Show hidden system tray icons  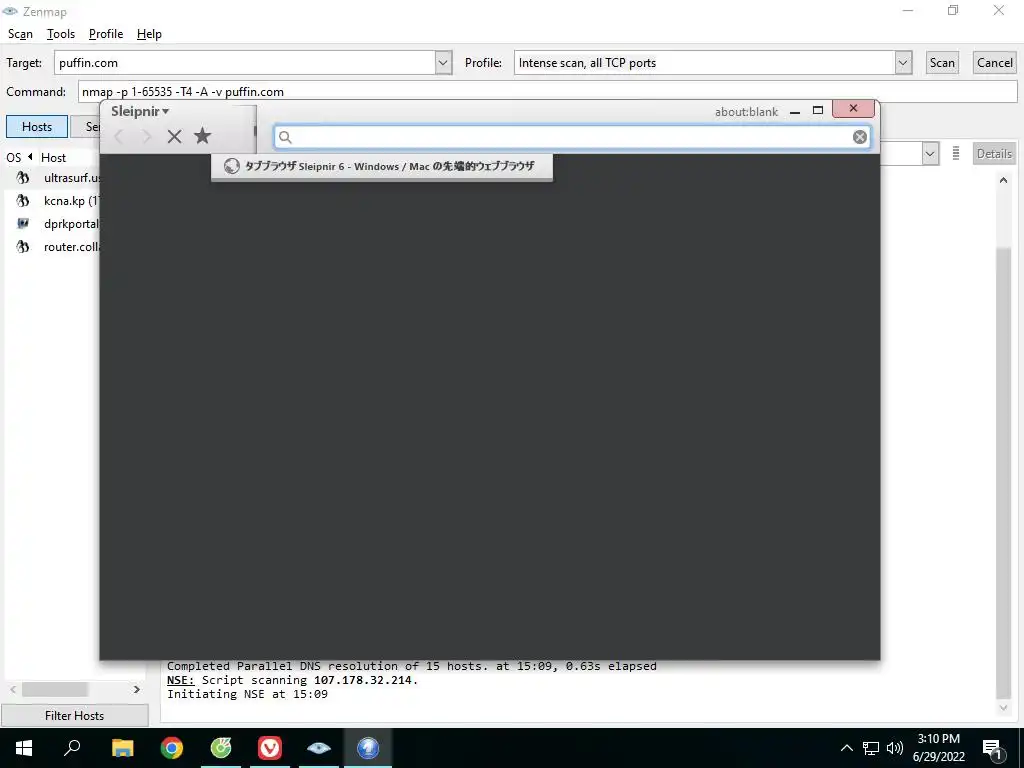(846, 748)
